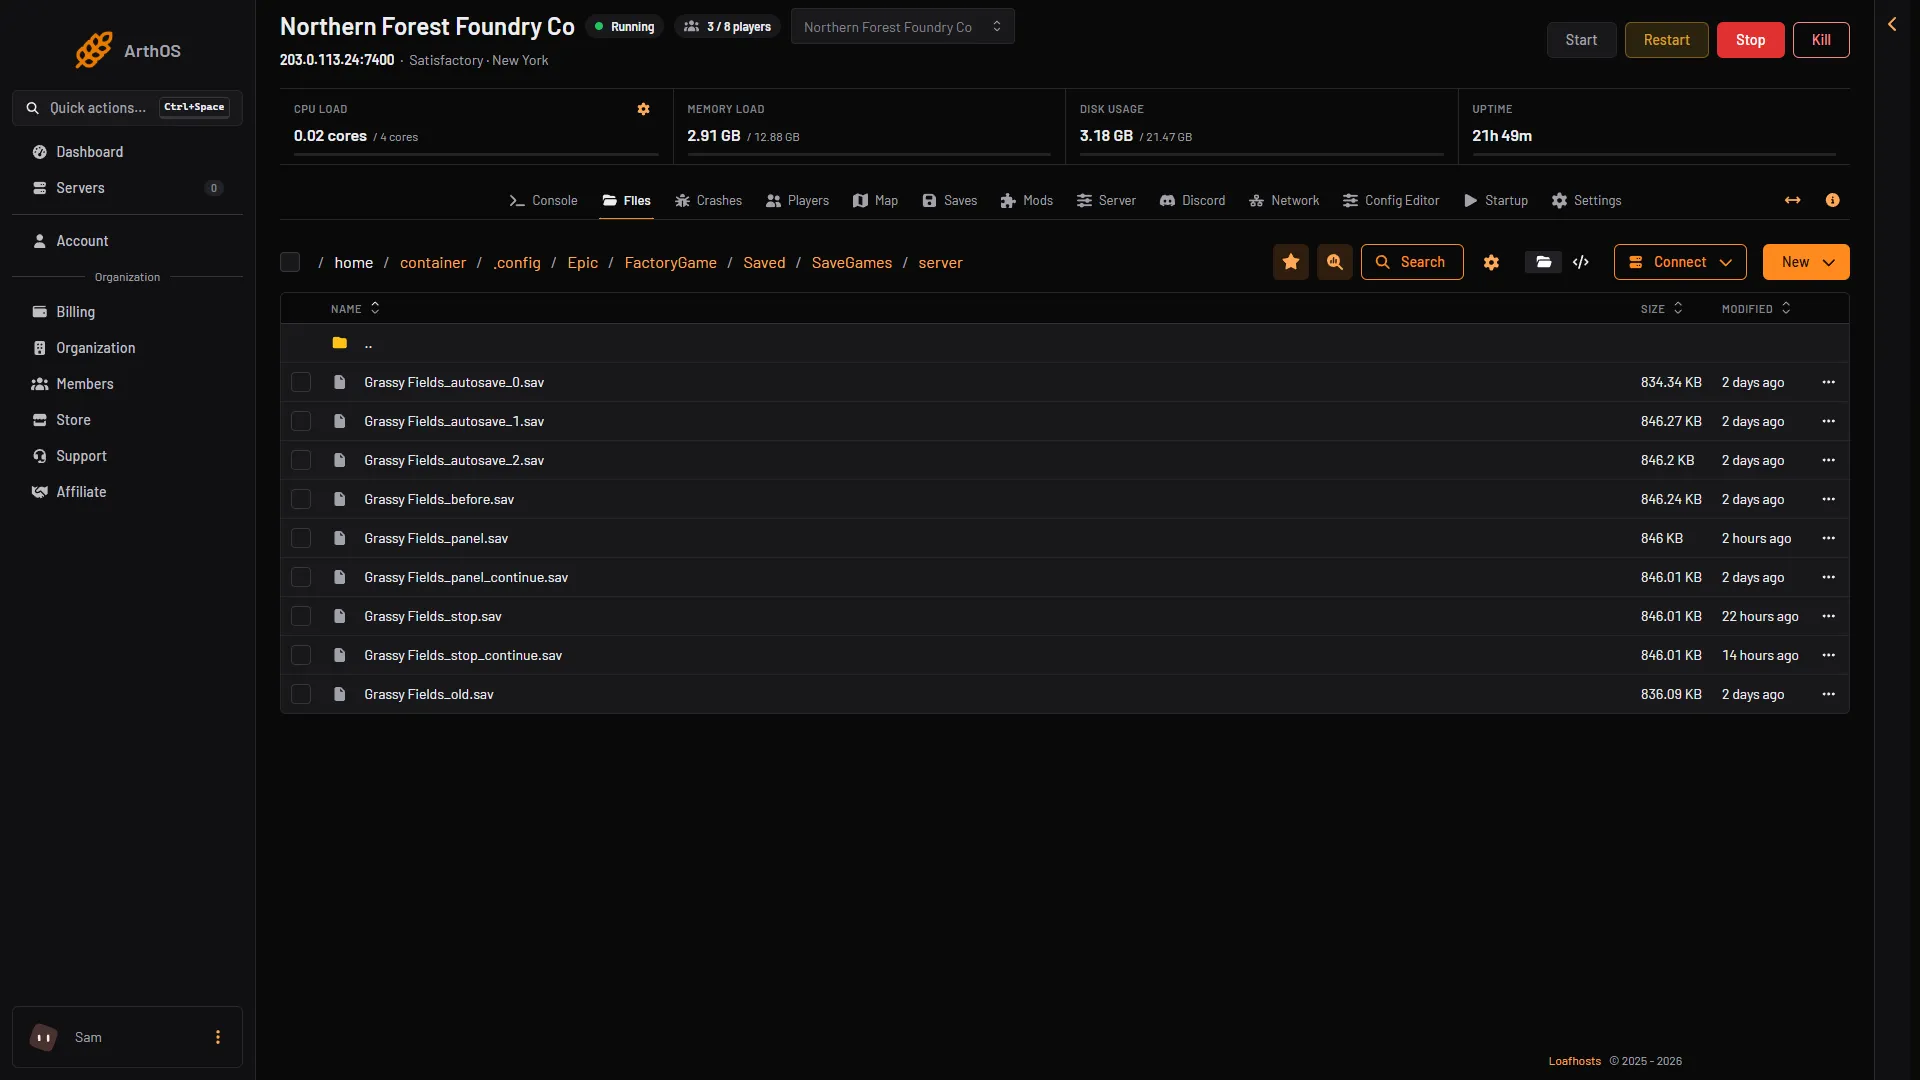
Task: Click the Restart server button
Action: click(1666, 40)
